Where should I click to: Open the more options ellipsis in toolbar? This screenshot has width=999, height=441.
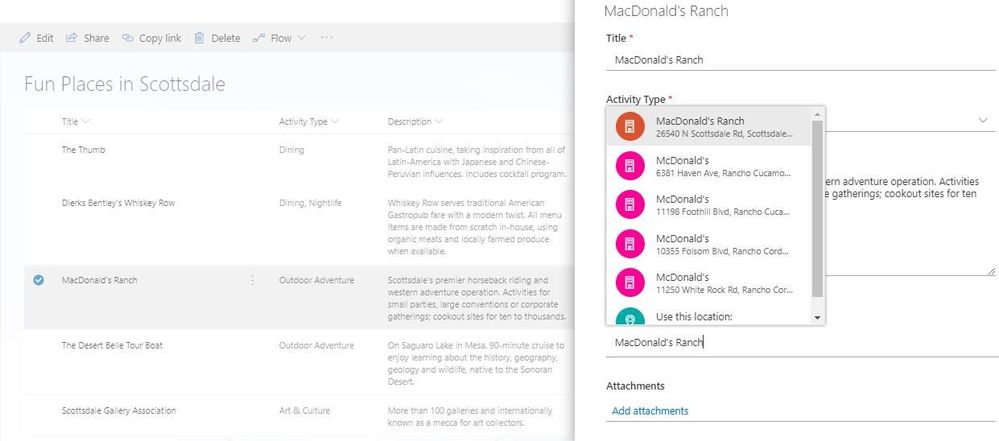coord(327,38)
